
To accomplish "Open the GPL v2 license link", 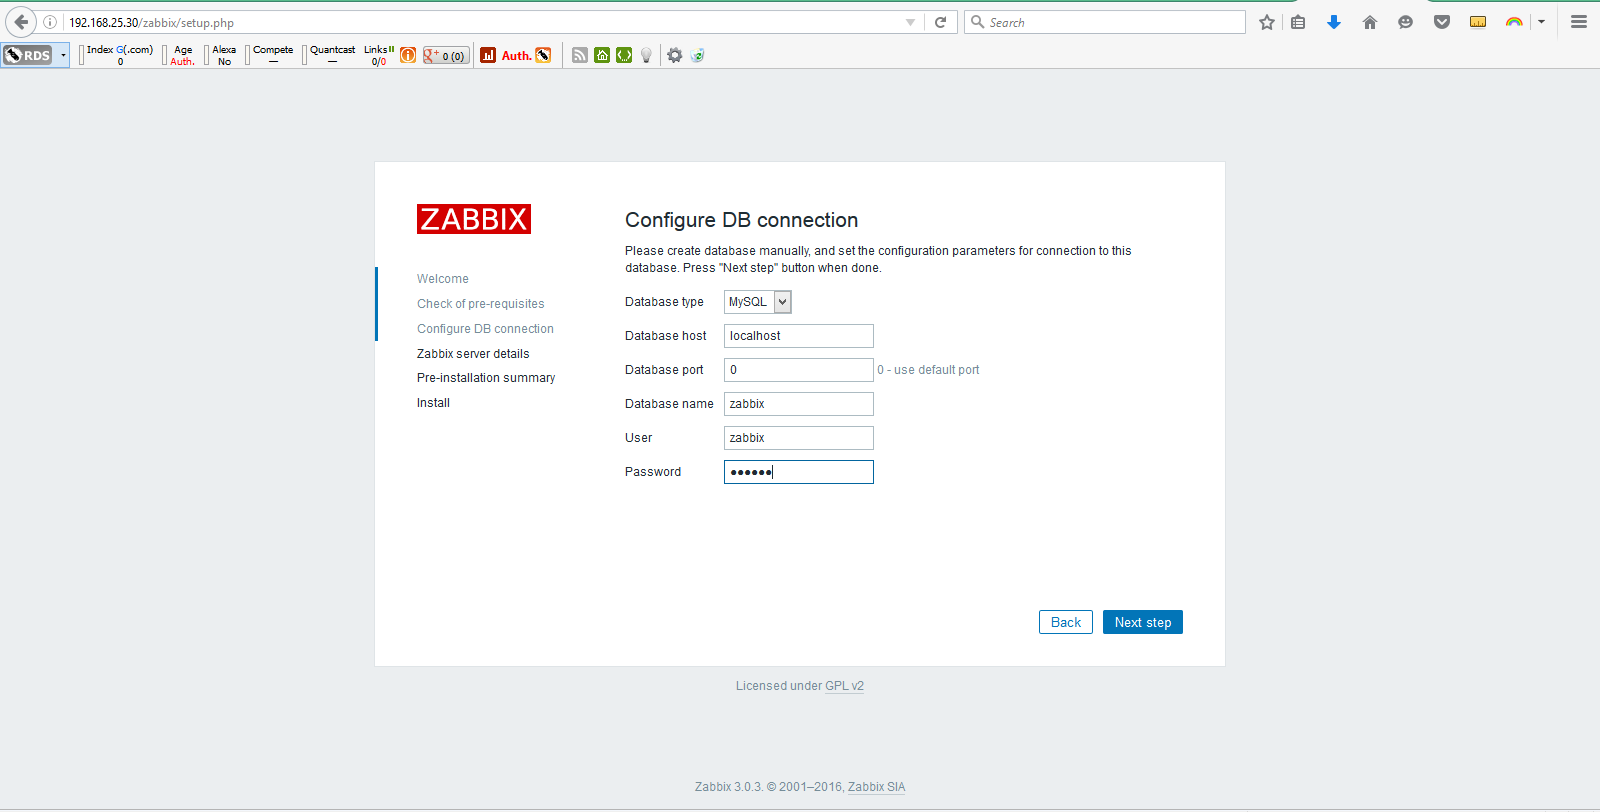I will click(x=844, y=686).
